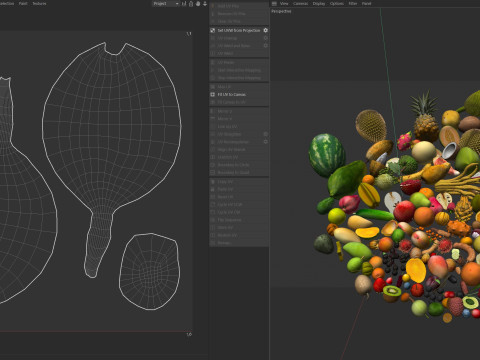480x360 pixels.
Task: Click the pan hand icon in the UV editor header
Action: (198, 4)
